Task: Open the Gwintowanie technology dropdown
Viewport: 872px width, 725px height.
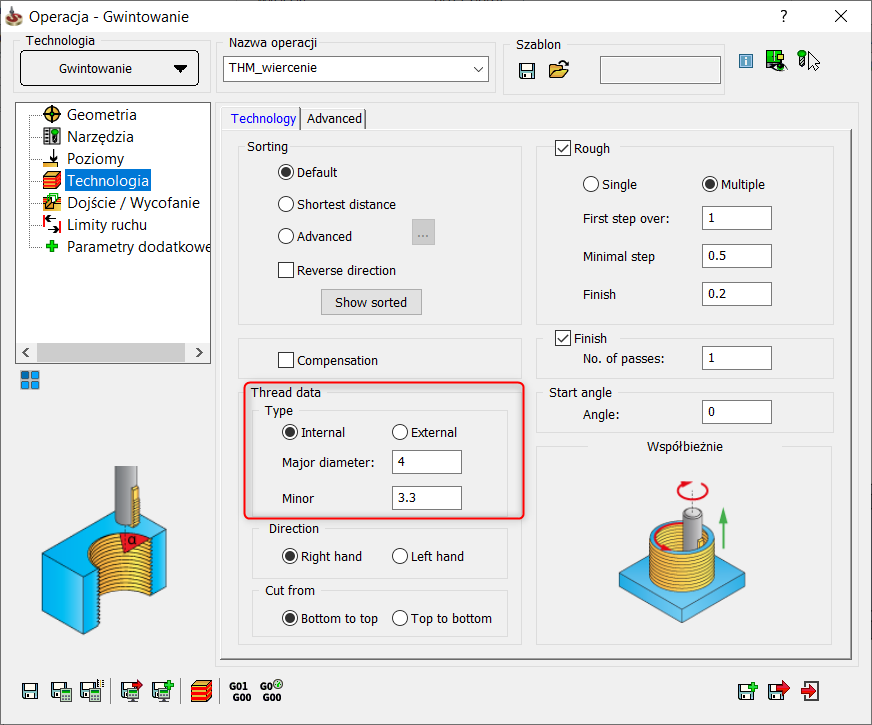Action: (x=110, y=68)
